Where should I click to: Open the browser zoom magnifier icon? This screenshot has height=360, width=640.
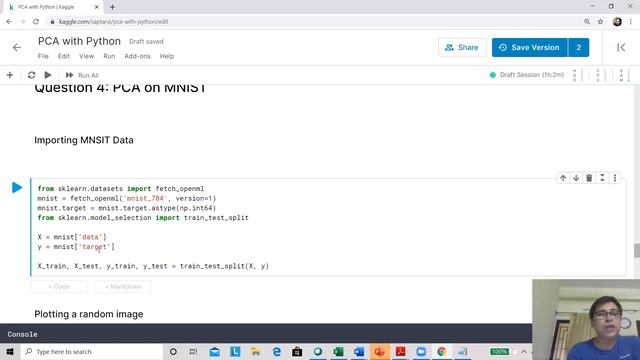click(x=587, y=22)
